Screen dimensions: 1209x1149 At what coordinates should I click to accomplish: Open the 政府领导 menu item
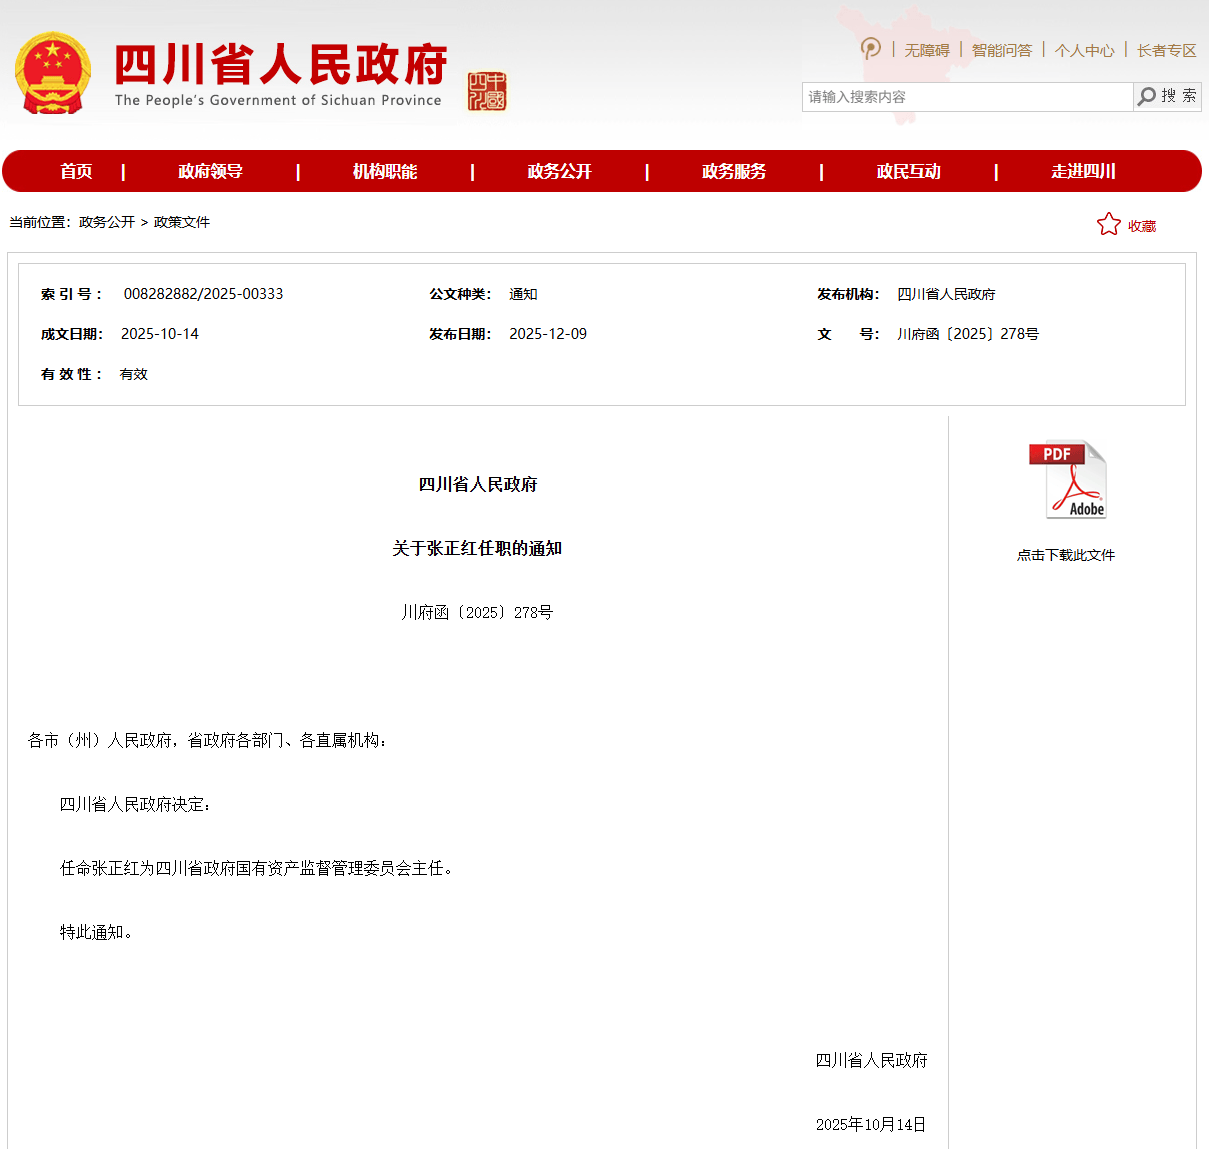[x=210, y=171]
